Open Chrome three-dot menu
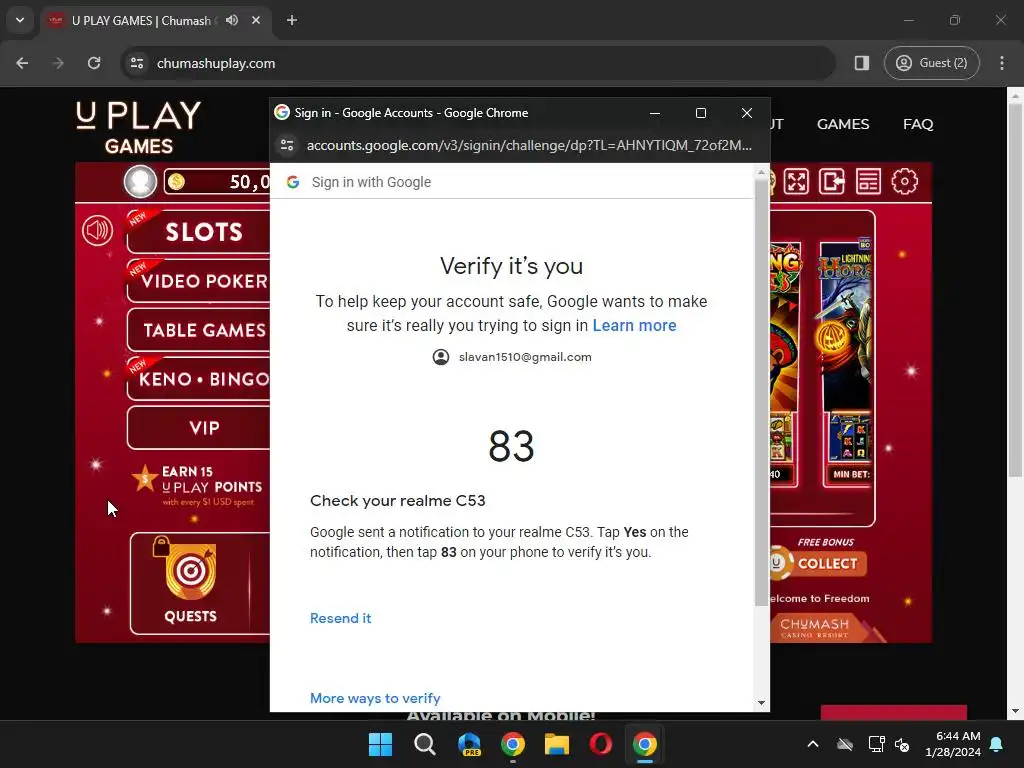Viewport: 1024px width, 768px height. [1002, 63]
